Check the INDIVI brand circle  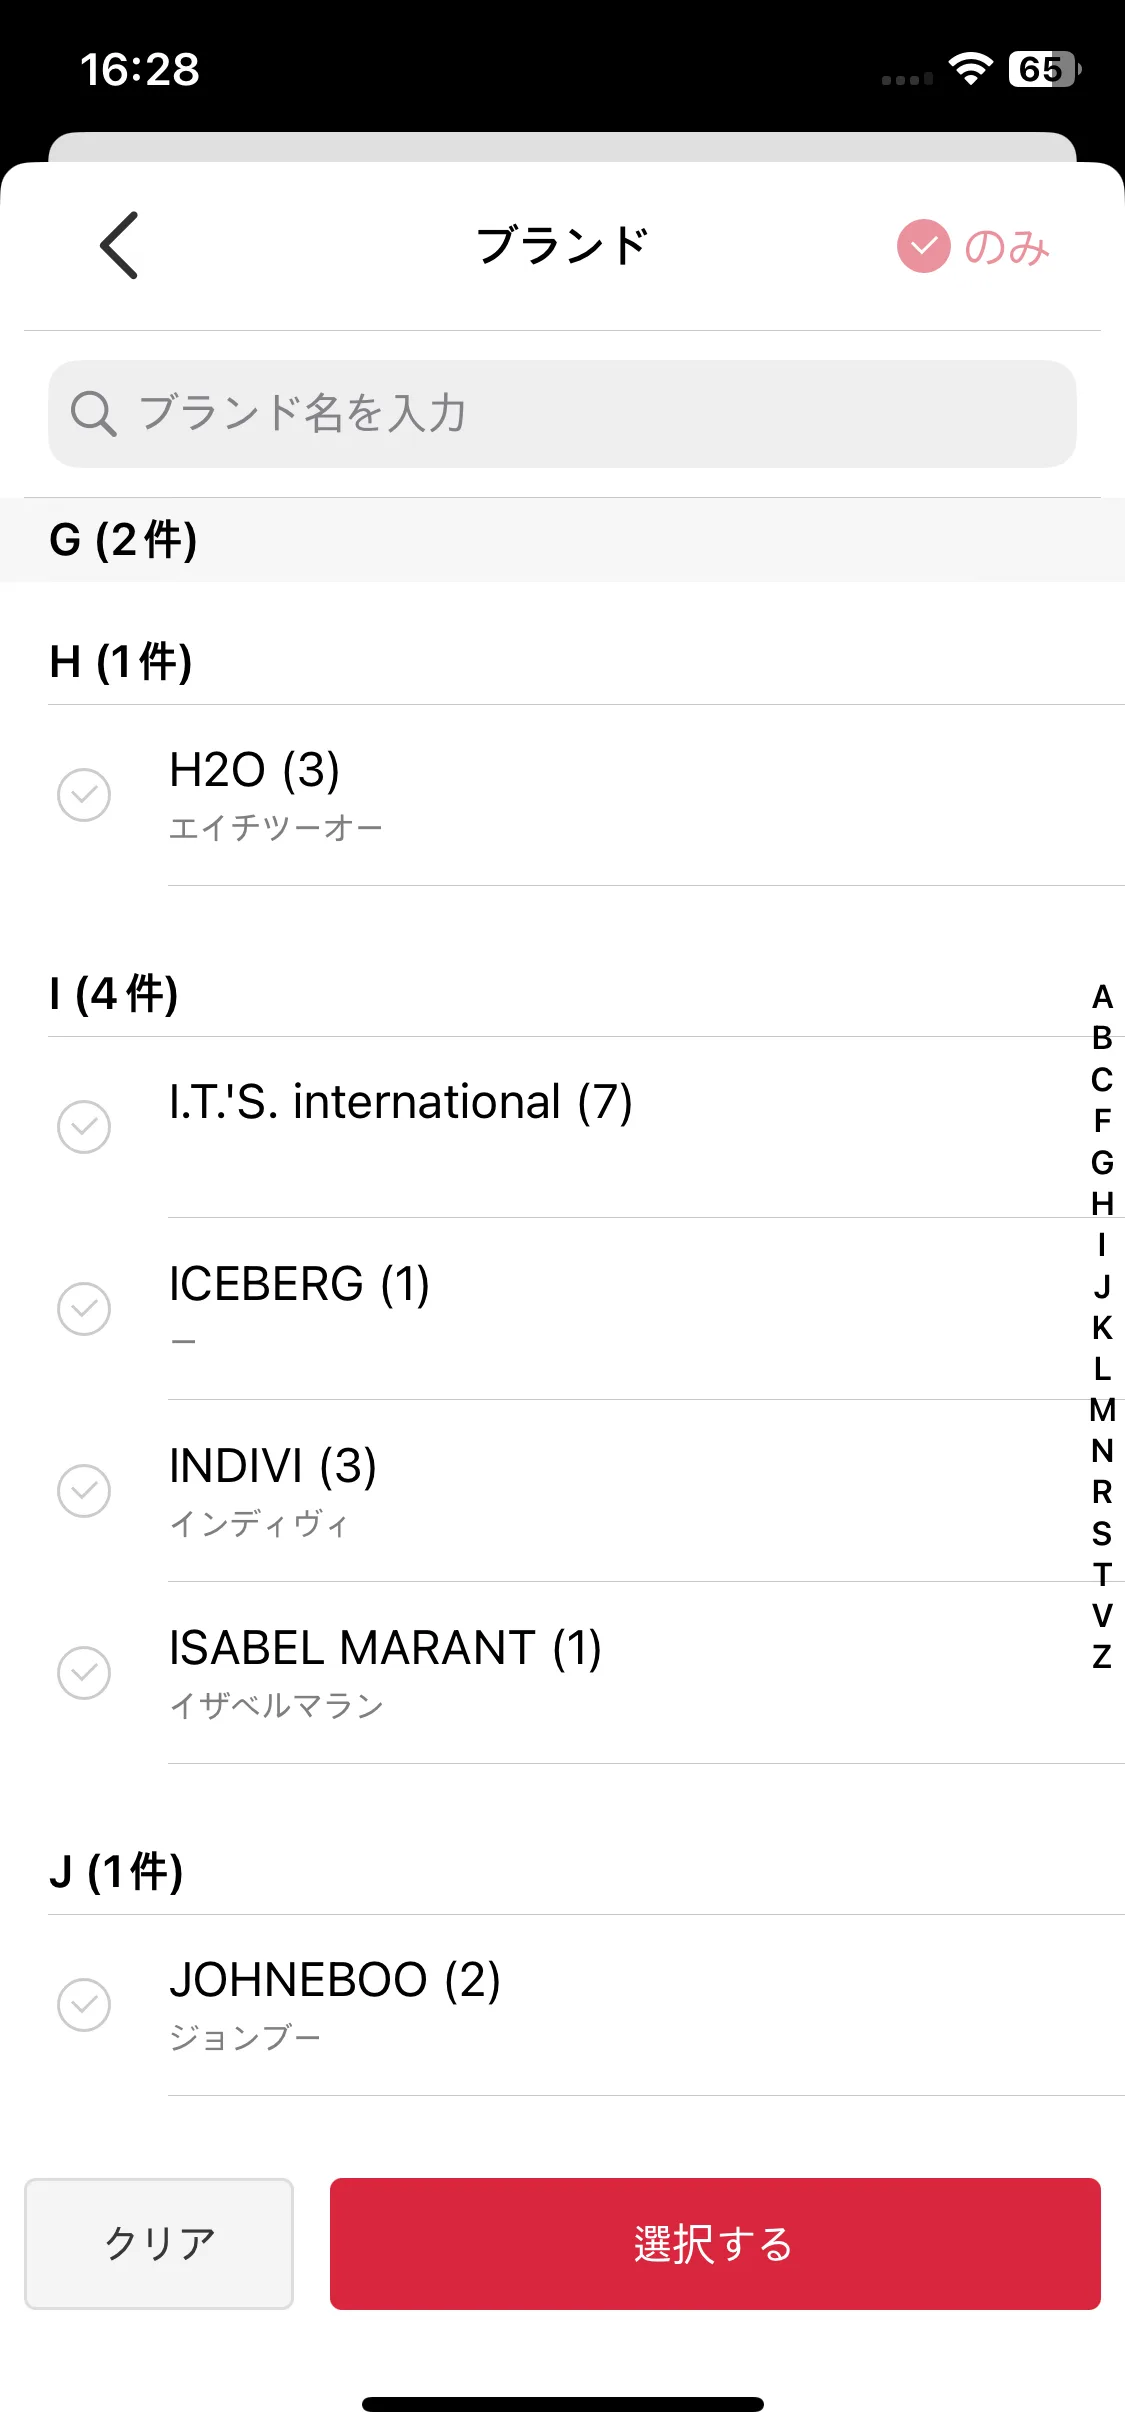tap(84, 1491)
